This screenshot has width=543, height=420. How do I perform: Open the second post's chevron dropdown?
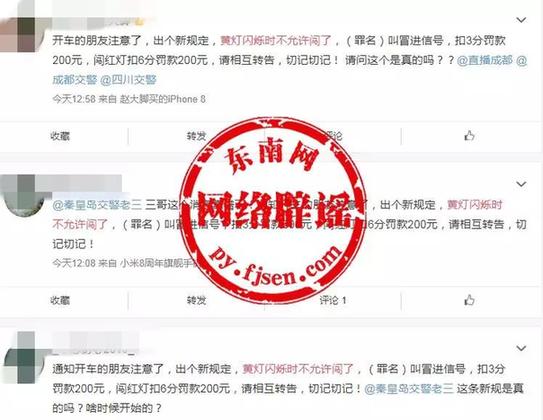(521, 184)
